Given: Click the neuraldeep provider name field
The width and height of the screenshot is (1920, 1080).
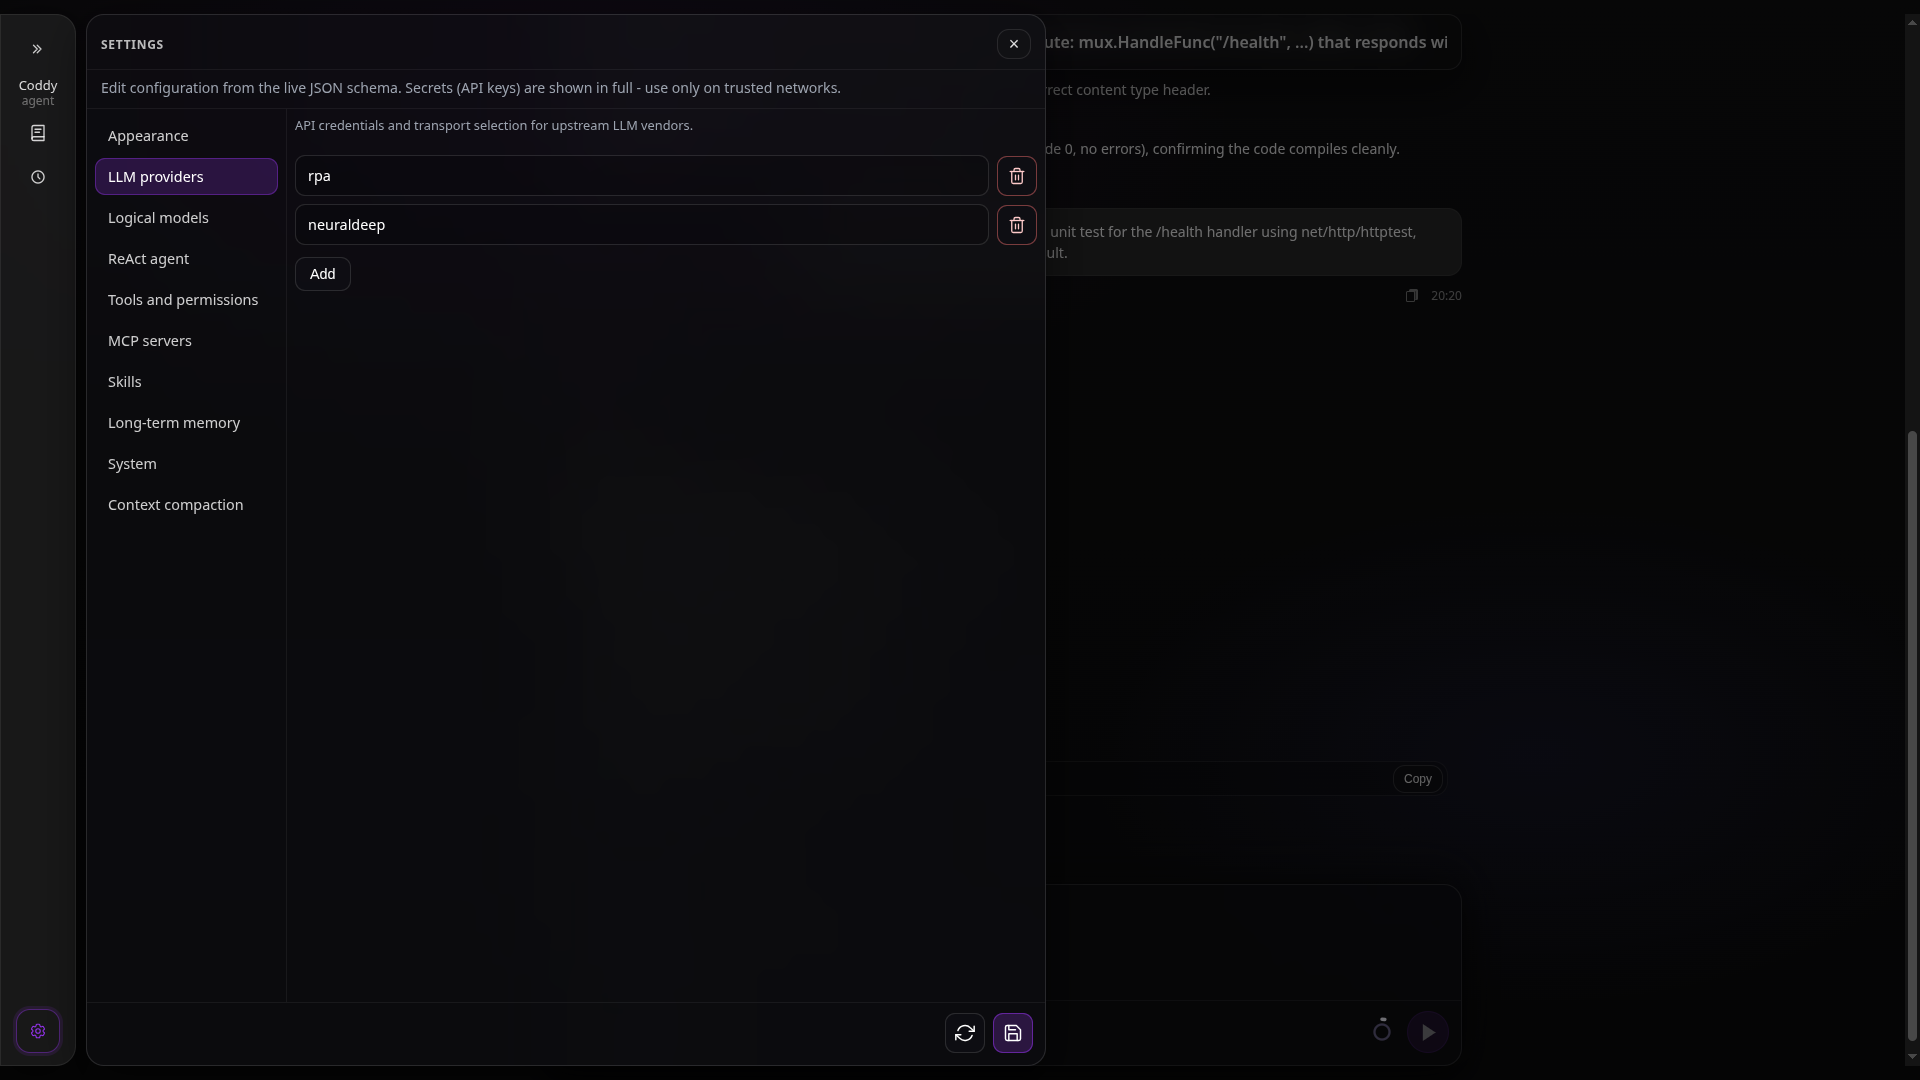Looking at the screenshot, I should click(641, 225).
